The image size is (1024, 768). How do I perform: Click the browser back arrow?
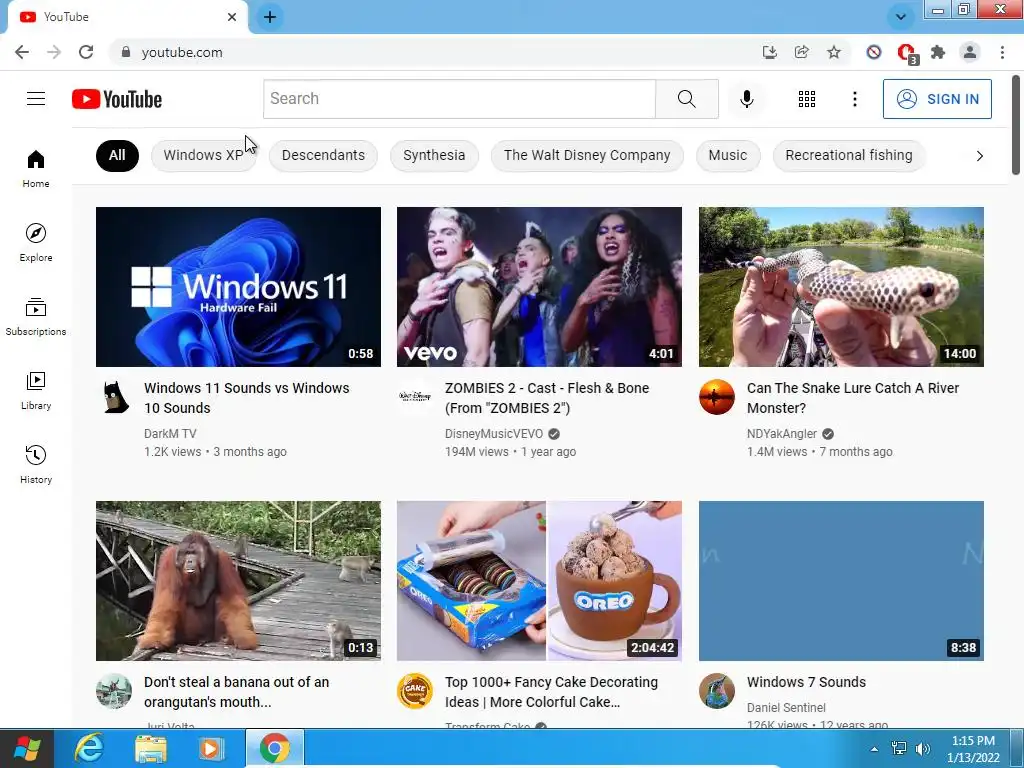tap(22, 52)
